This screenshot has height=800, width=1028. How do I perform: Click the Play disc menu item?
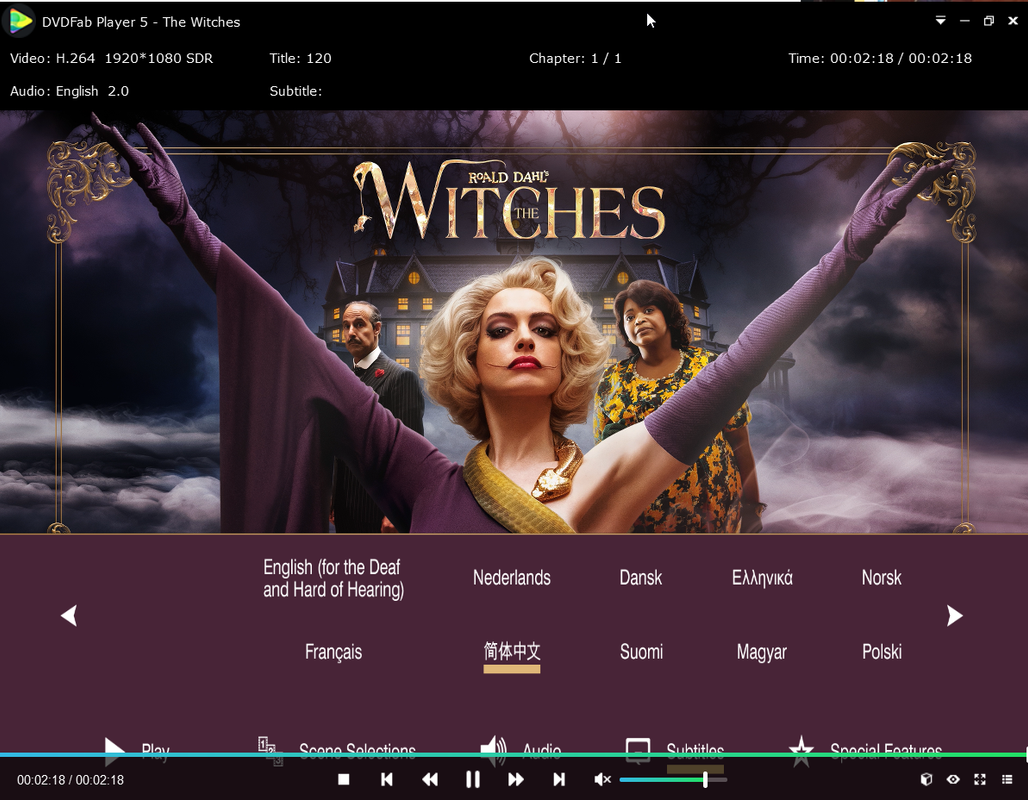pos(137,749)
